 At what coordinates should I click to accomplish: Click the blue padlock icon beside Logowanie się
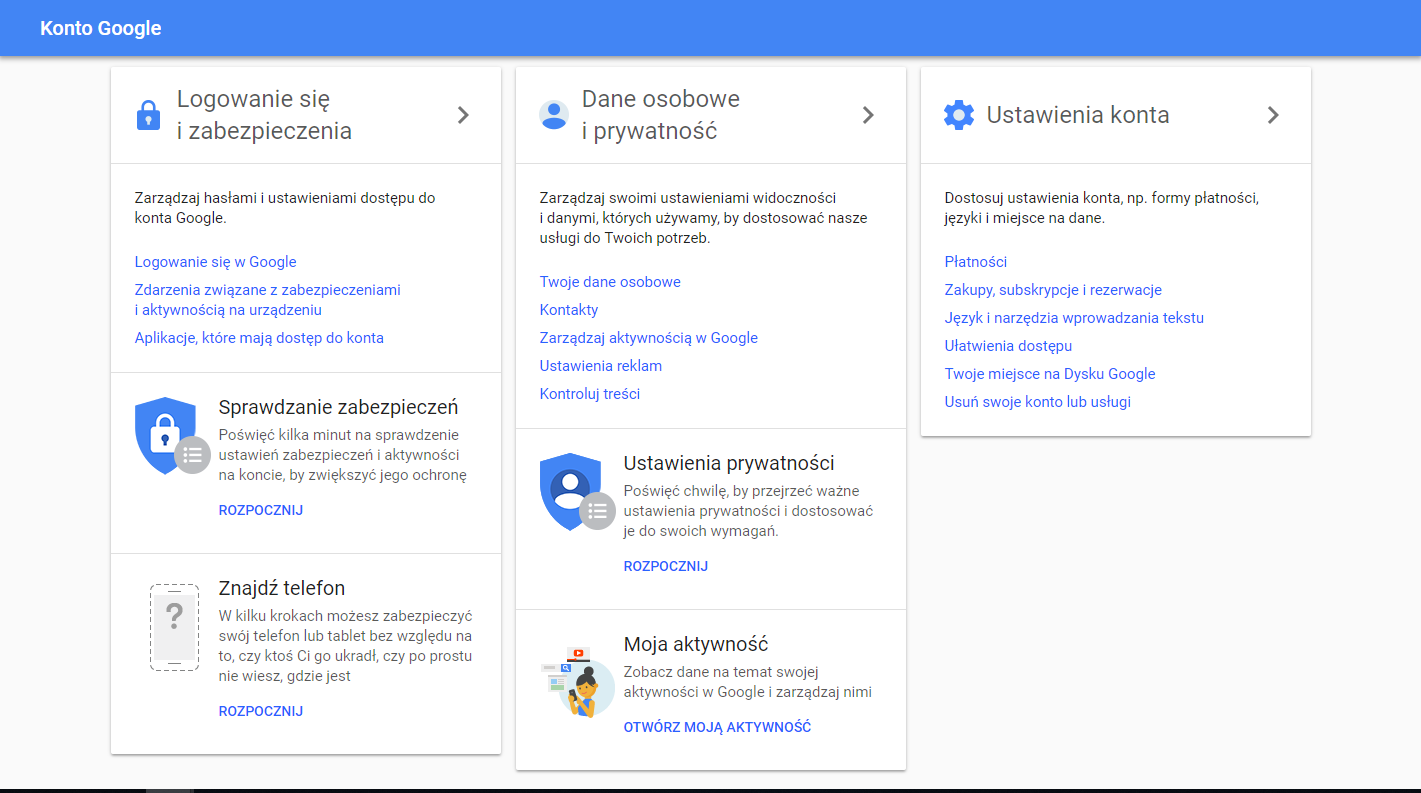click(x=148, y=115)
